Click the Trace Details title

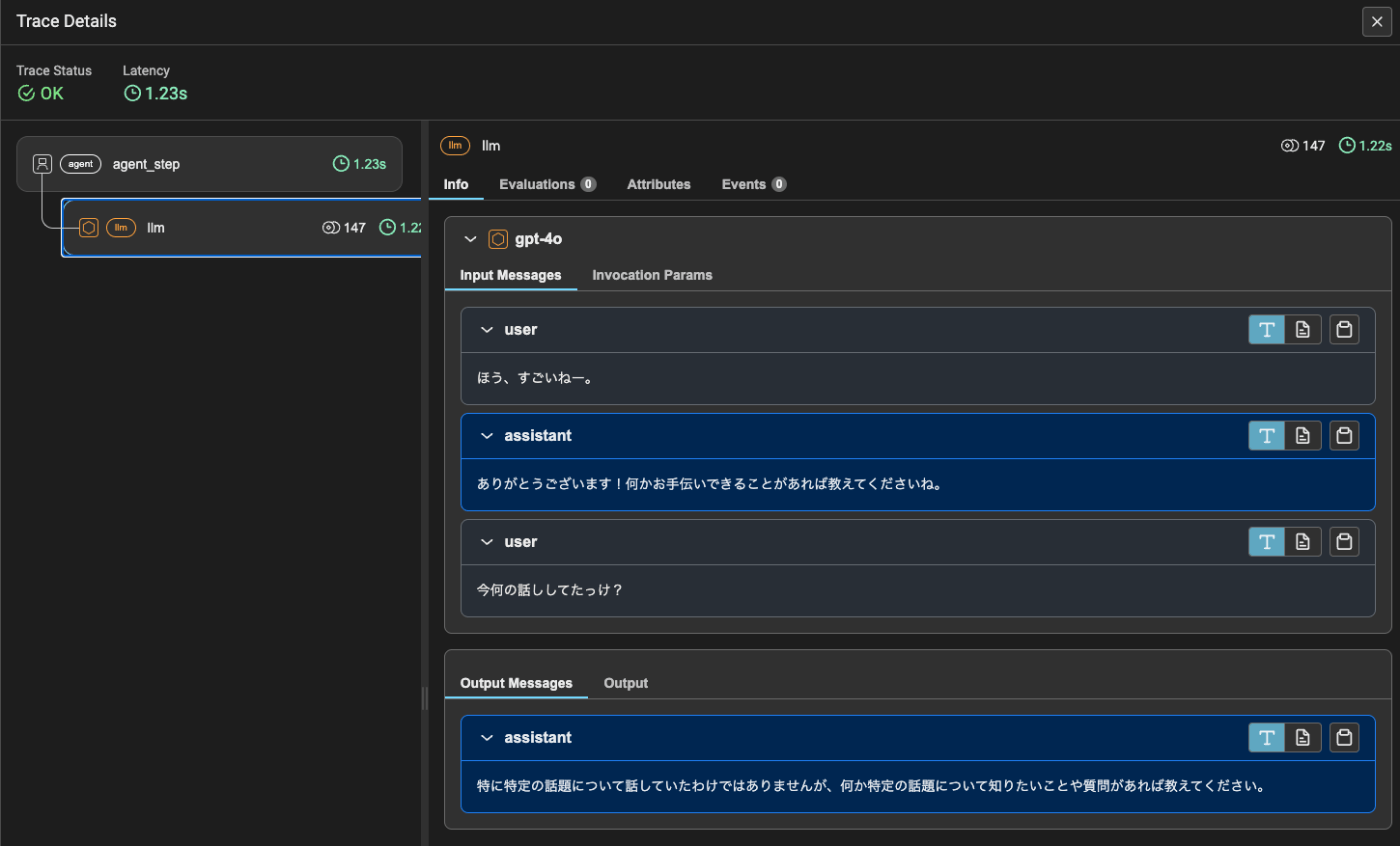(66, 21)
